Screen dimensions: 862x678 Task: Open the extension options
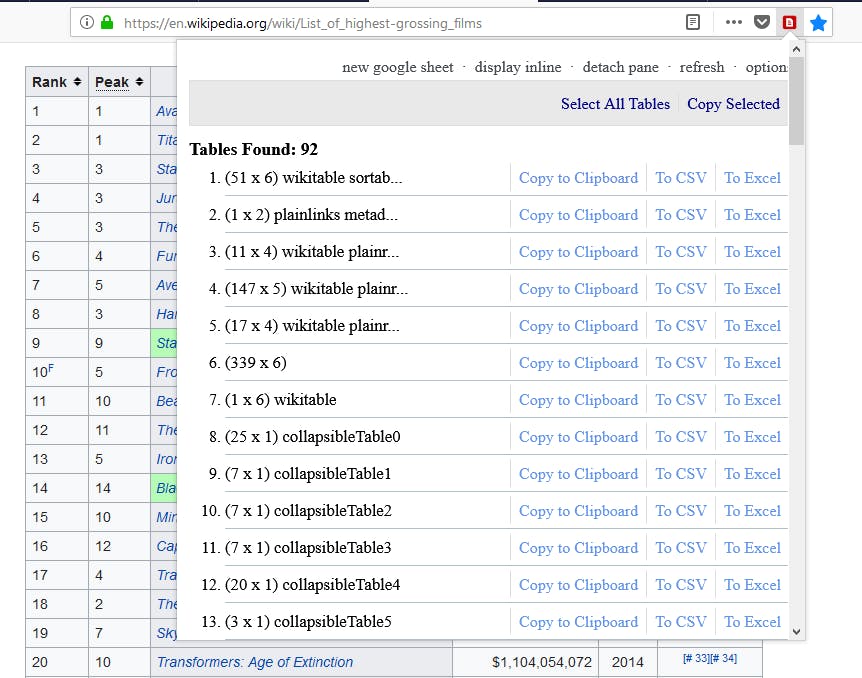[x=764, y=67]
